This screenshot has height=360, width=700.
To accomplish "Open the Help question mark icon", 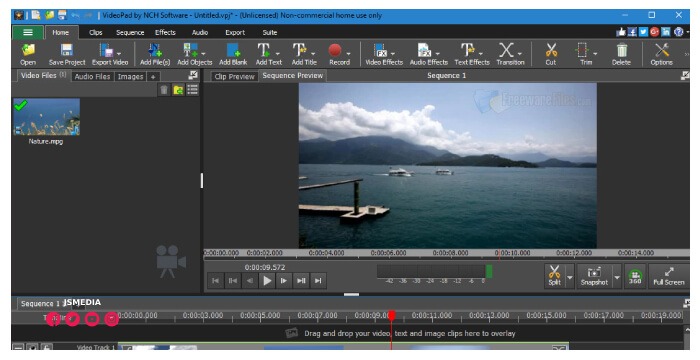I will [x=679, y=32].
